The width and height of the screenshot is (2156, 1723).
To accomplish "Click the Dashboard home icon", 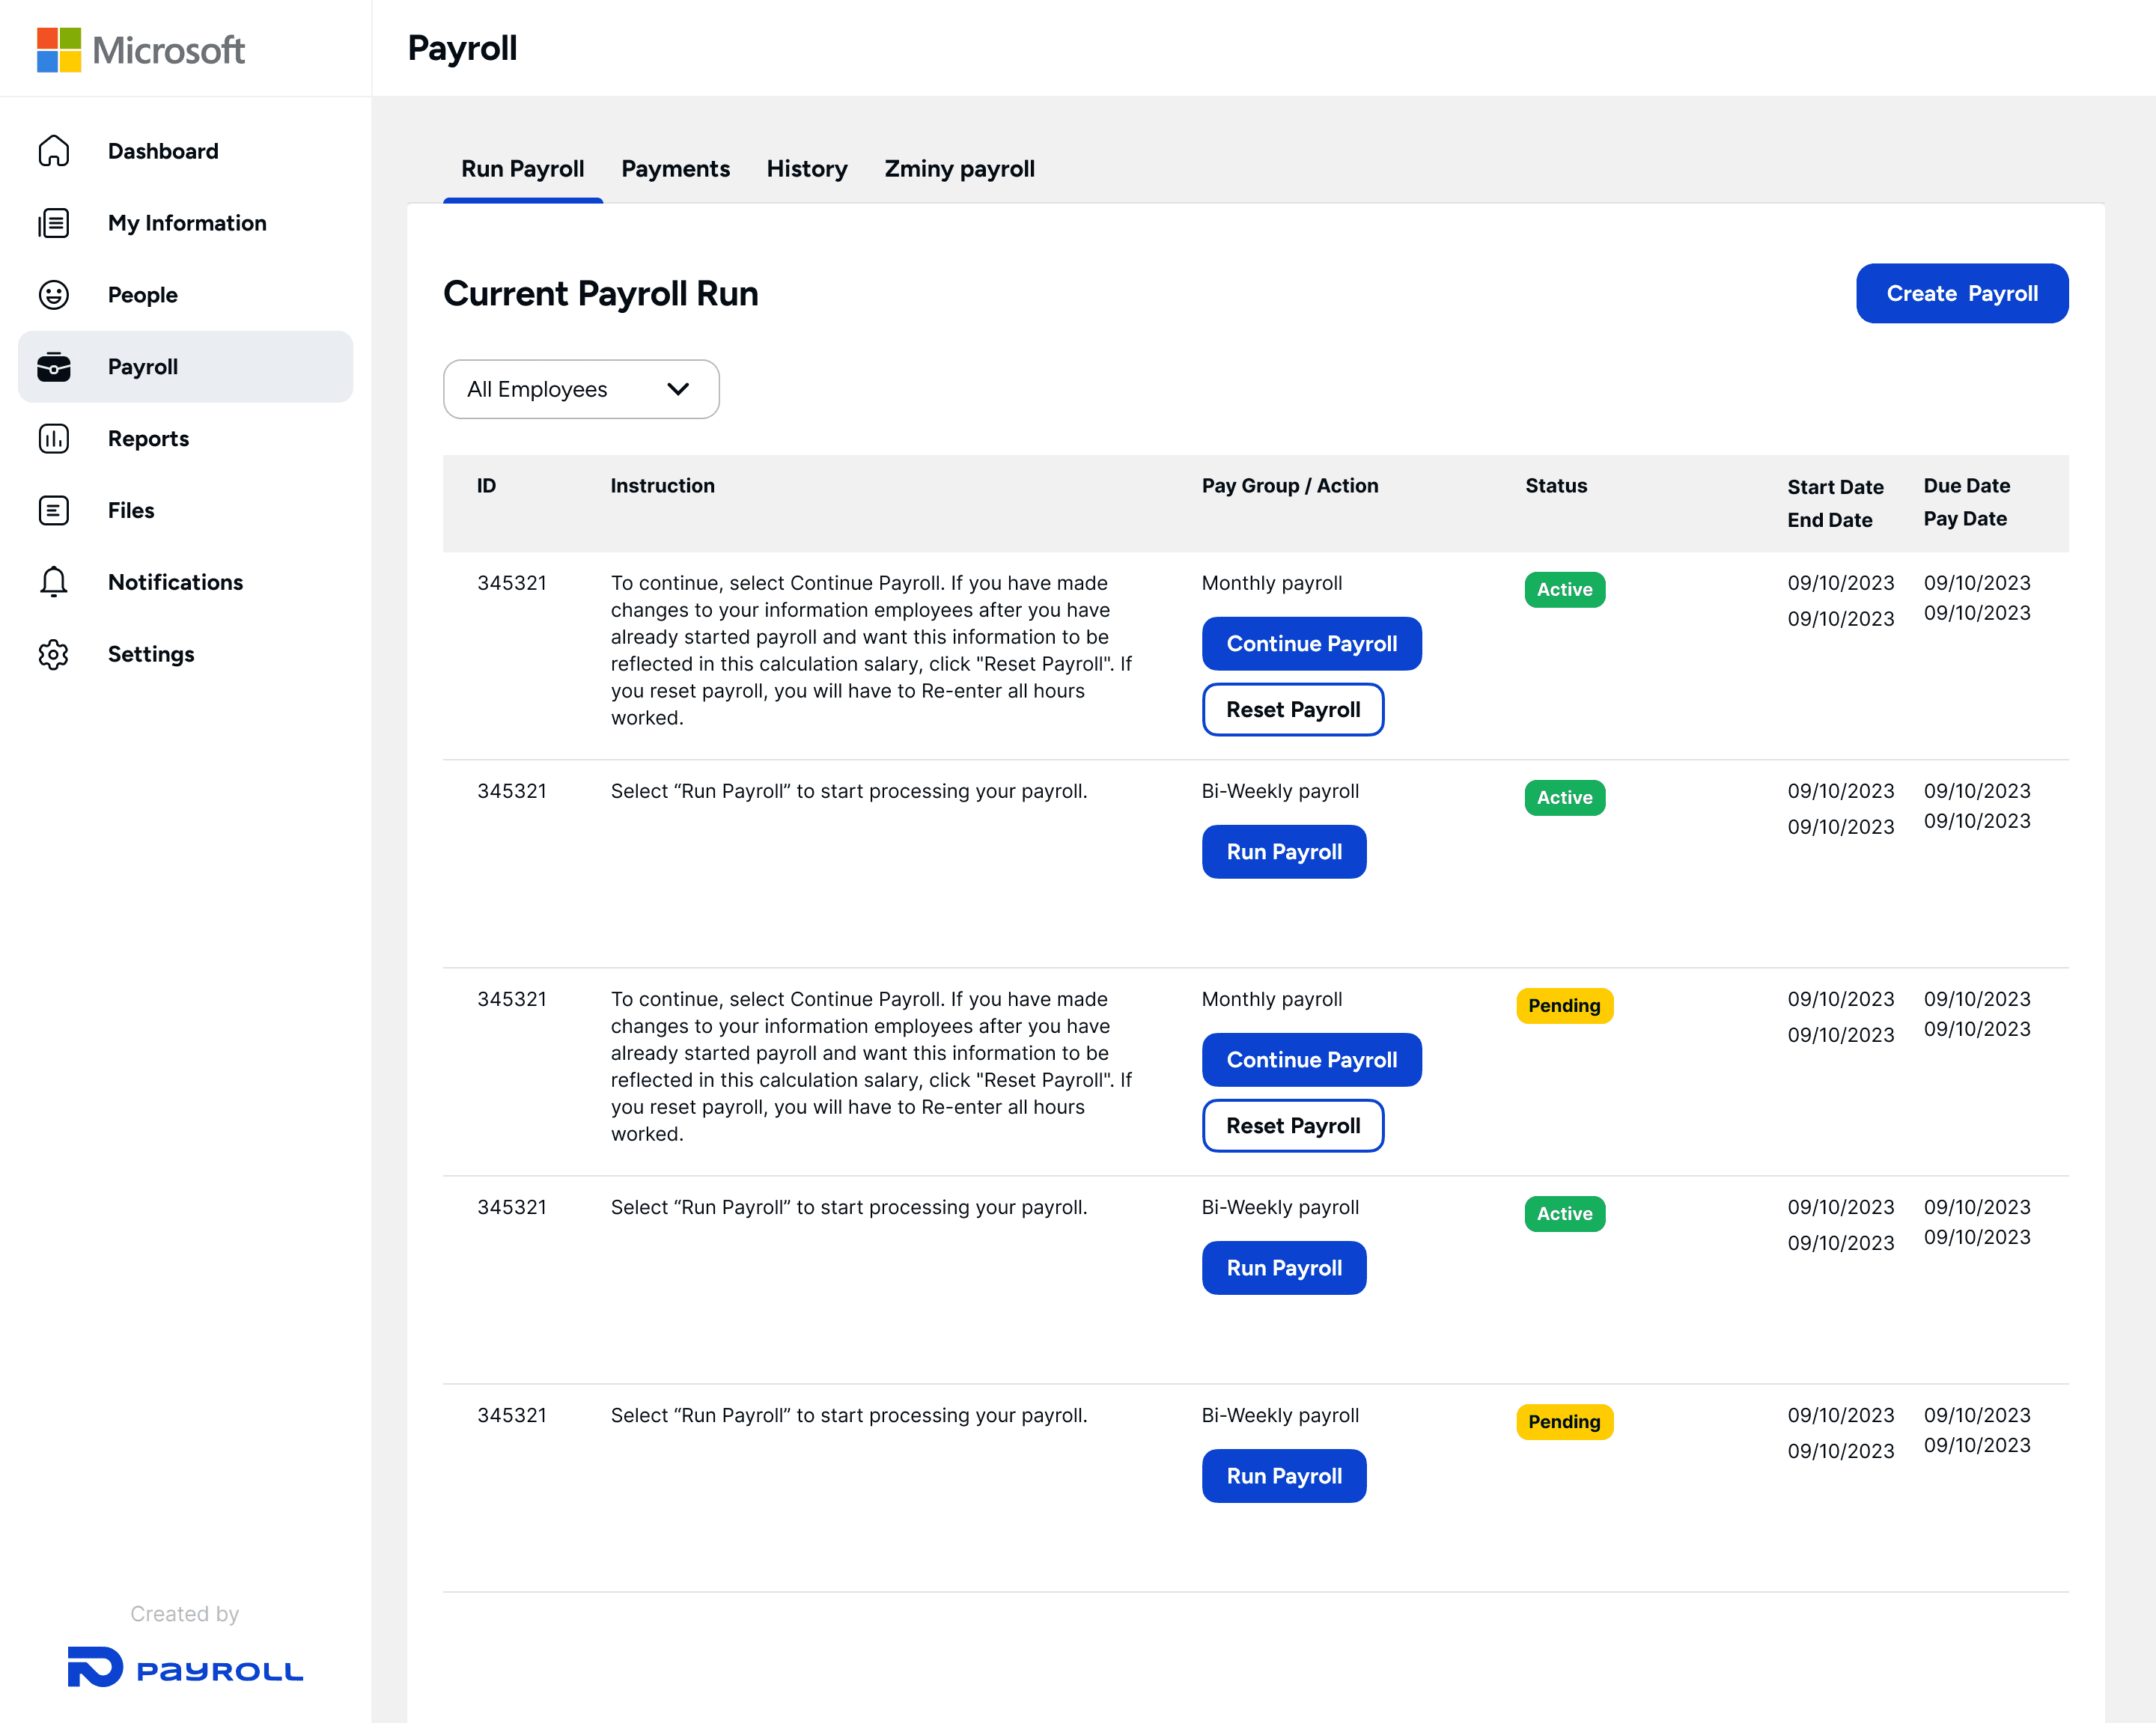I will (x=54, y=151).
